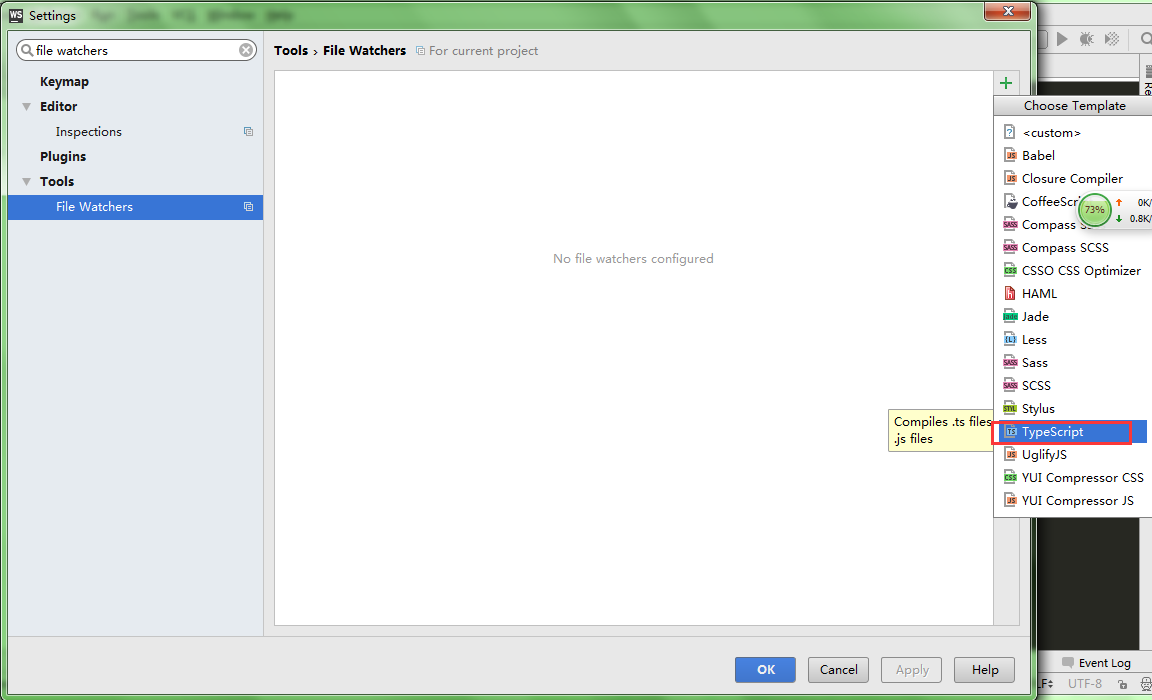Choose the <custom> template

point(1073,132)
